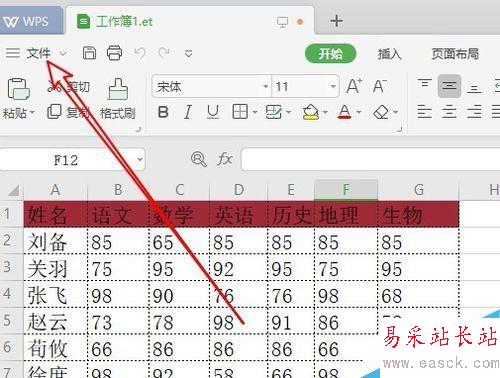The width and height of the screenshot is (500, 378).
Task: Click the decrease font size A- icon
Action: click(x=380, y=86)
